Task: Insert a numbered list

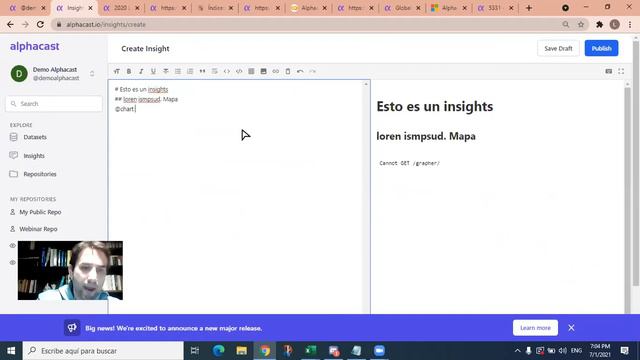Action: click(190, 71)
